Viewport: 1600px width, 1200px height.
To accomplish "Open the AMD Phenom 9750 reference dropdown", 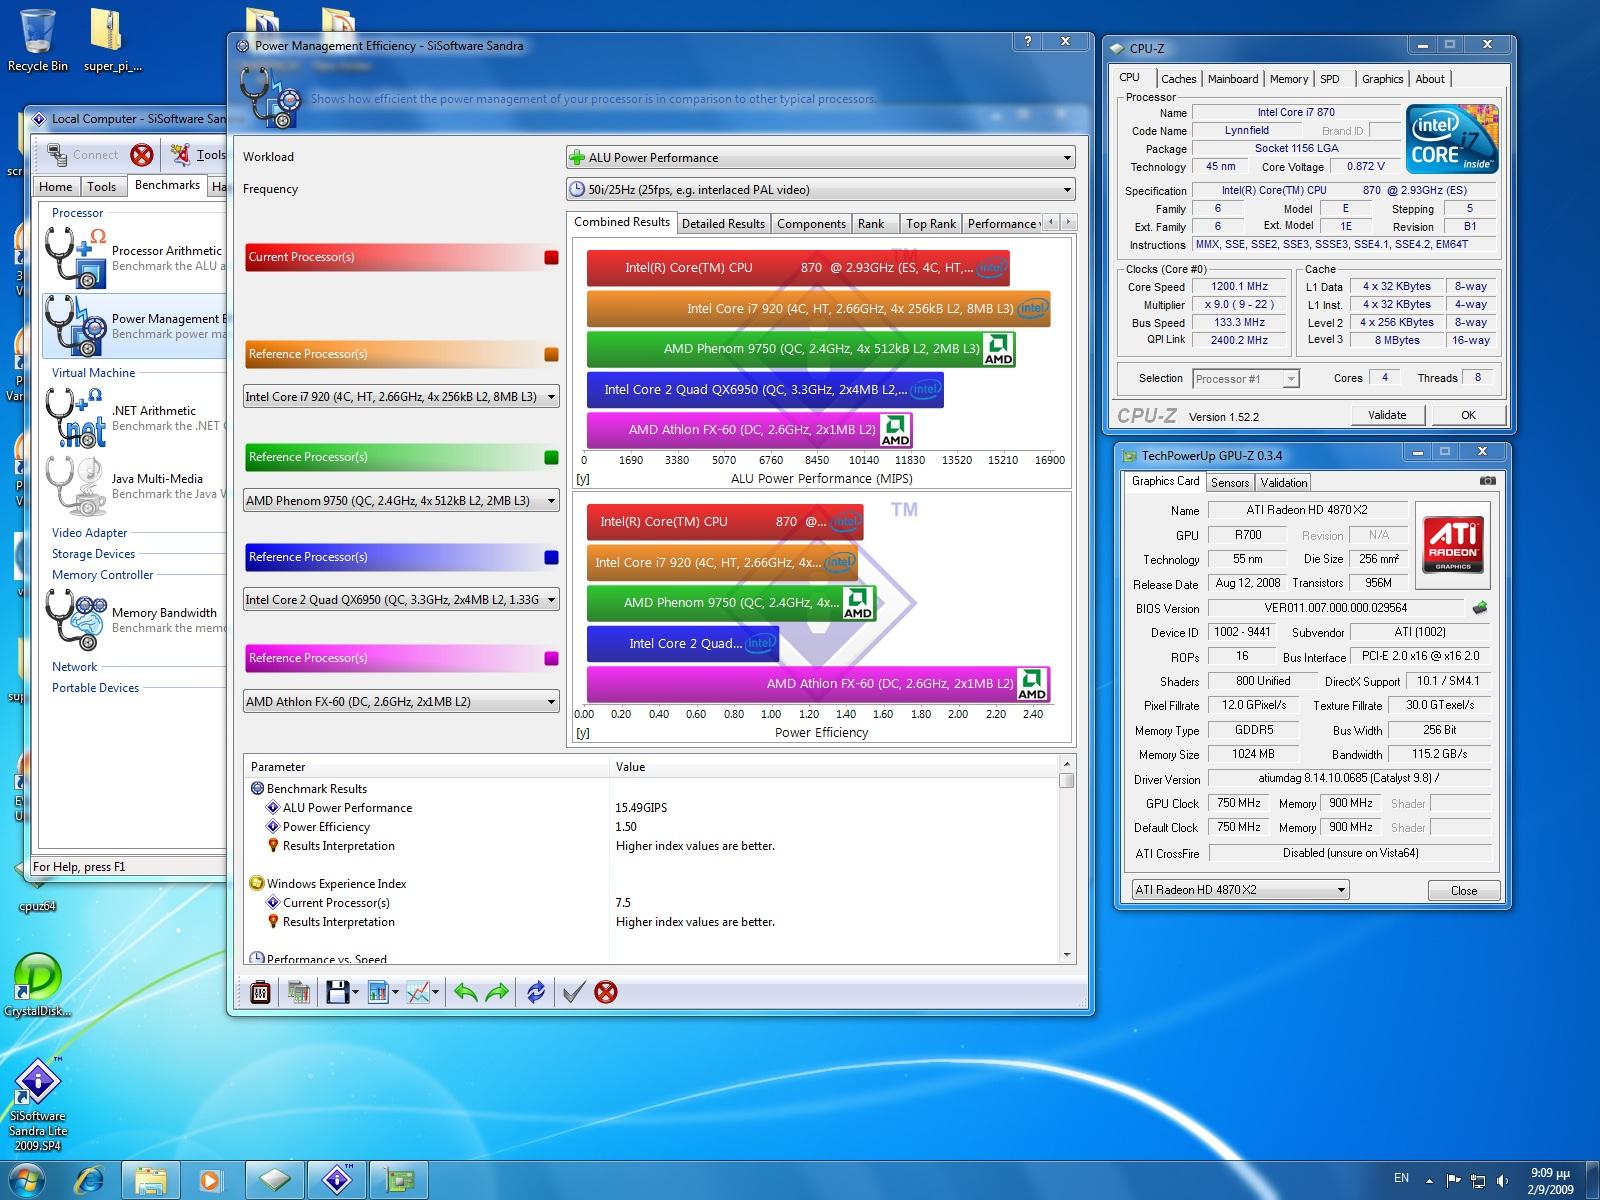I will 401,501.
